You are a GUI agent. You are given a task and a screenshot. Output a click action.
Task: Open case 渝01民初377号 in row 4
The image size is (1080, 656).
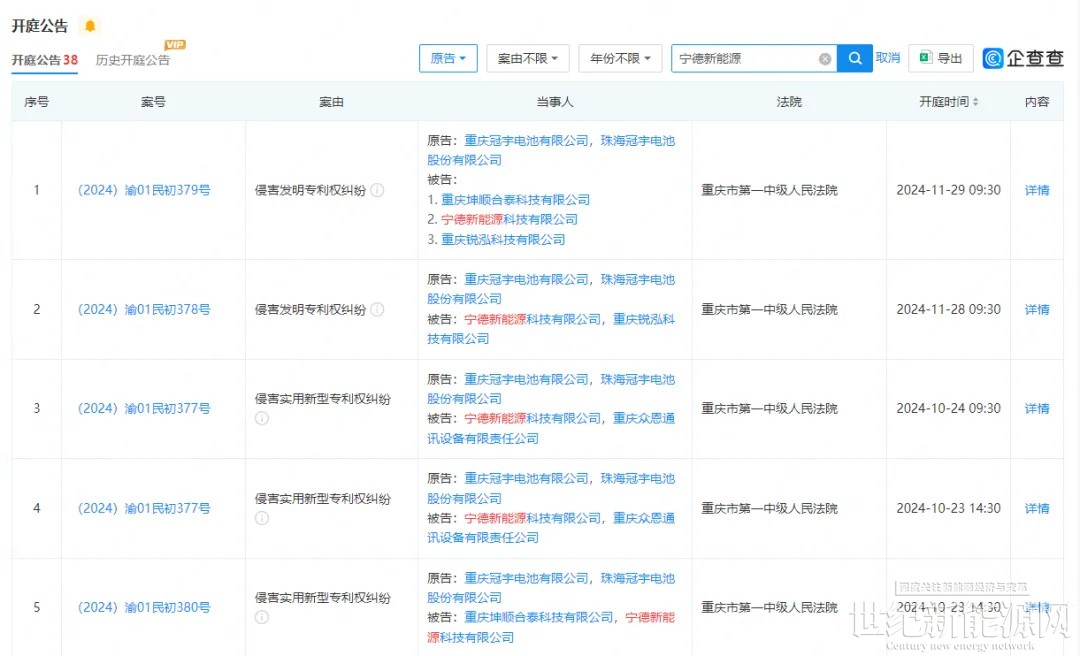(144, 509)
